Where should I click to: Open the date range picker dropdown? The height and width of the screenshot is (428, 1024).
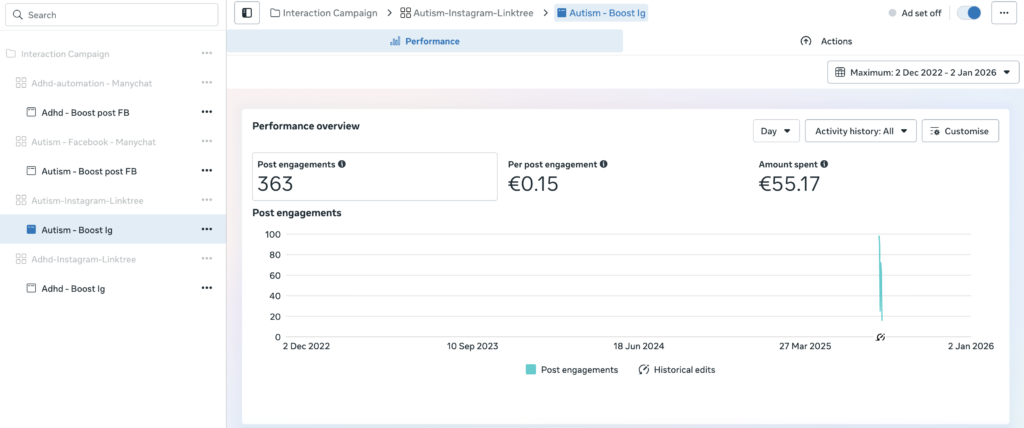click(923, 72)
